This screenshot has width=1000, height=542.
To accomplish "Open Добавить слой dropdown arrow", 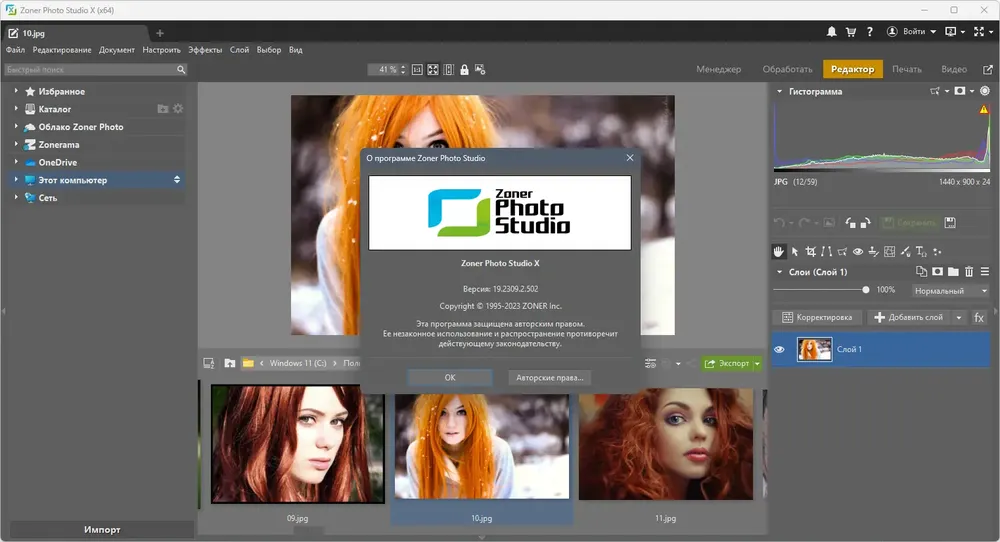I will coord(959,318).
